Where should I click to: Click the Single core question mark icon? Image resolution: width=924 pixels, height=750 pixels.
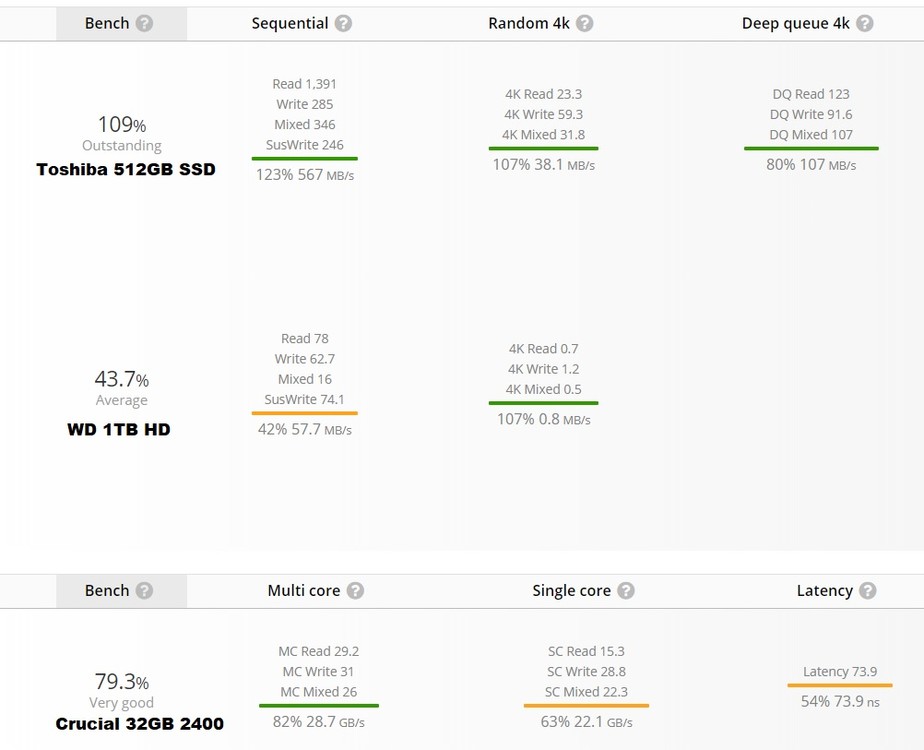(626, 590)
